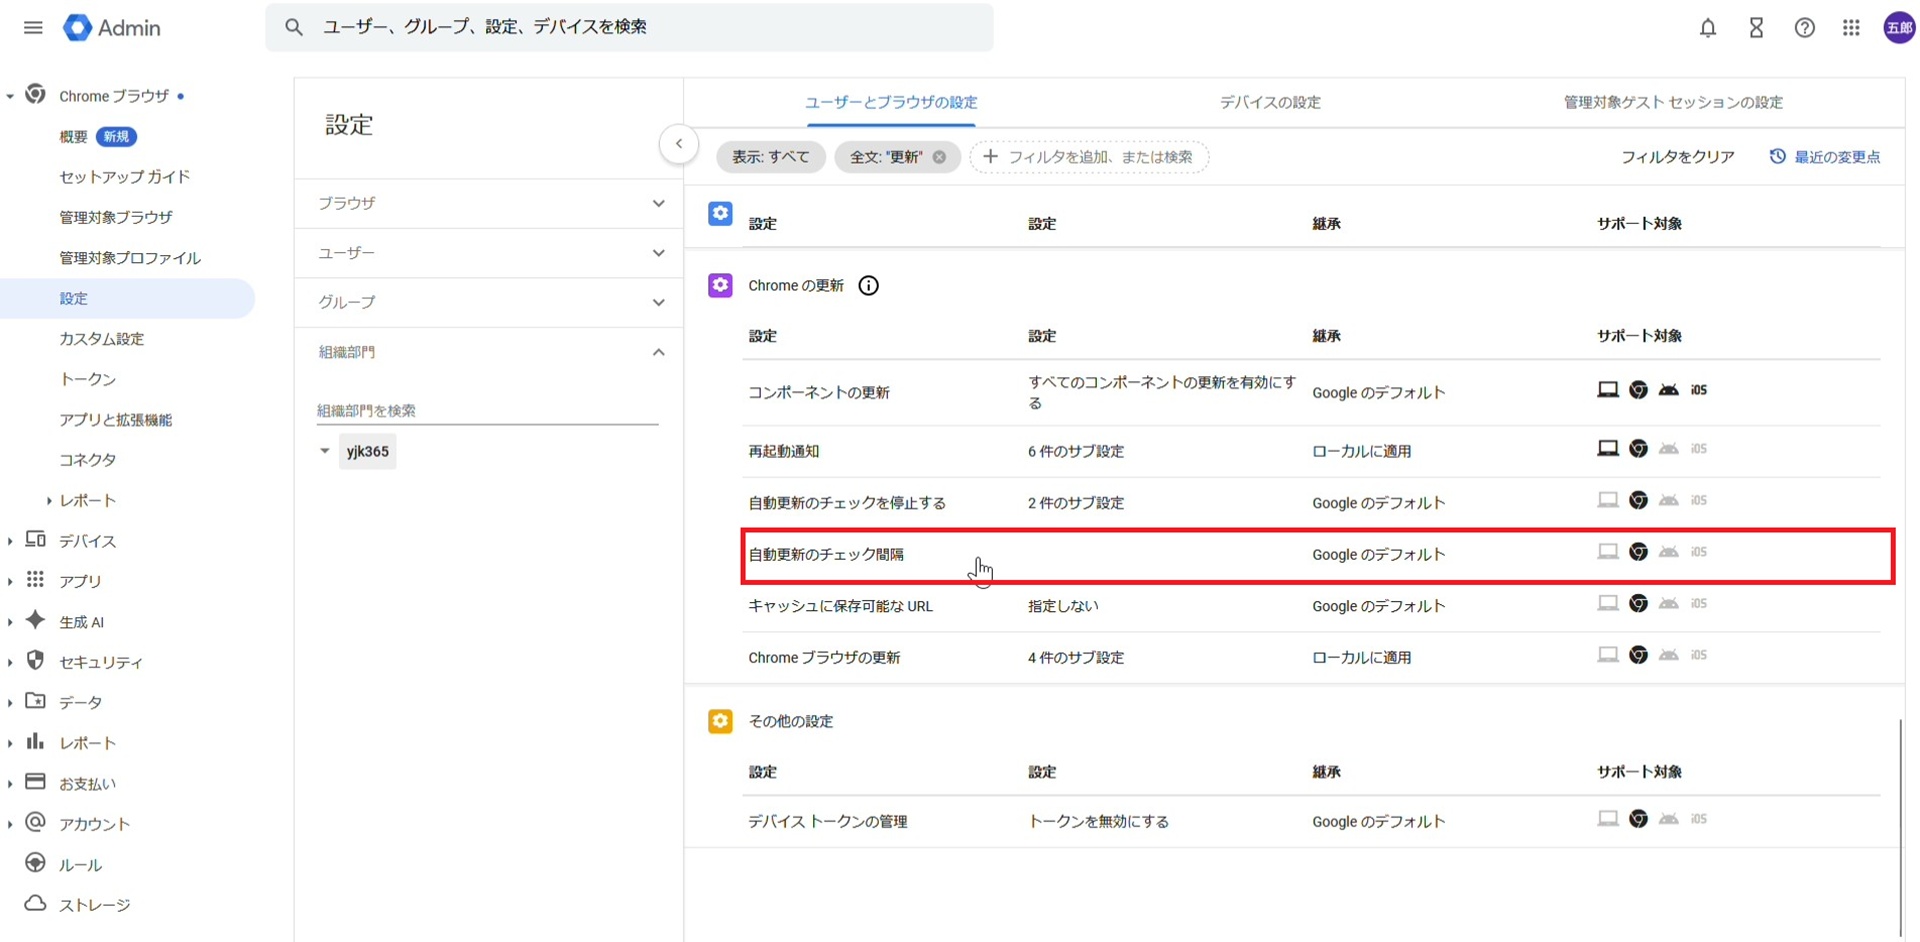Click フィルタをクリア button
The width and height of the screenshot is (1920, 942).
tap(1677, 157)
